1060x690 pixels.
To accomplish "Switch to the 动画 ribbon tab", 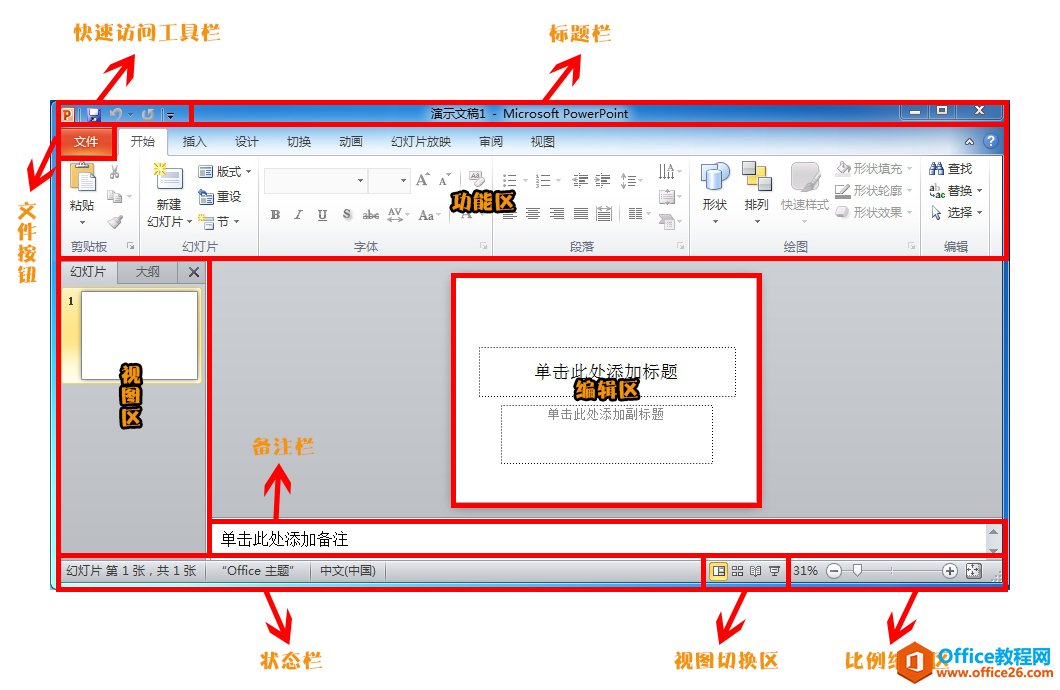I will [x=351, y=141].
